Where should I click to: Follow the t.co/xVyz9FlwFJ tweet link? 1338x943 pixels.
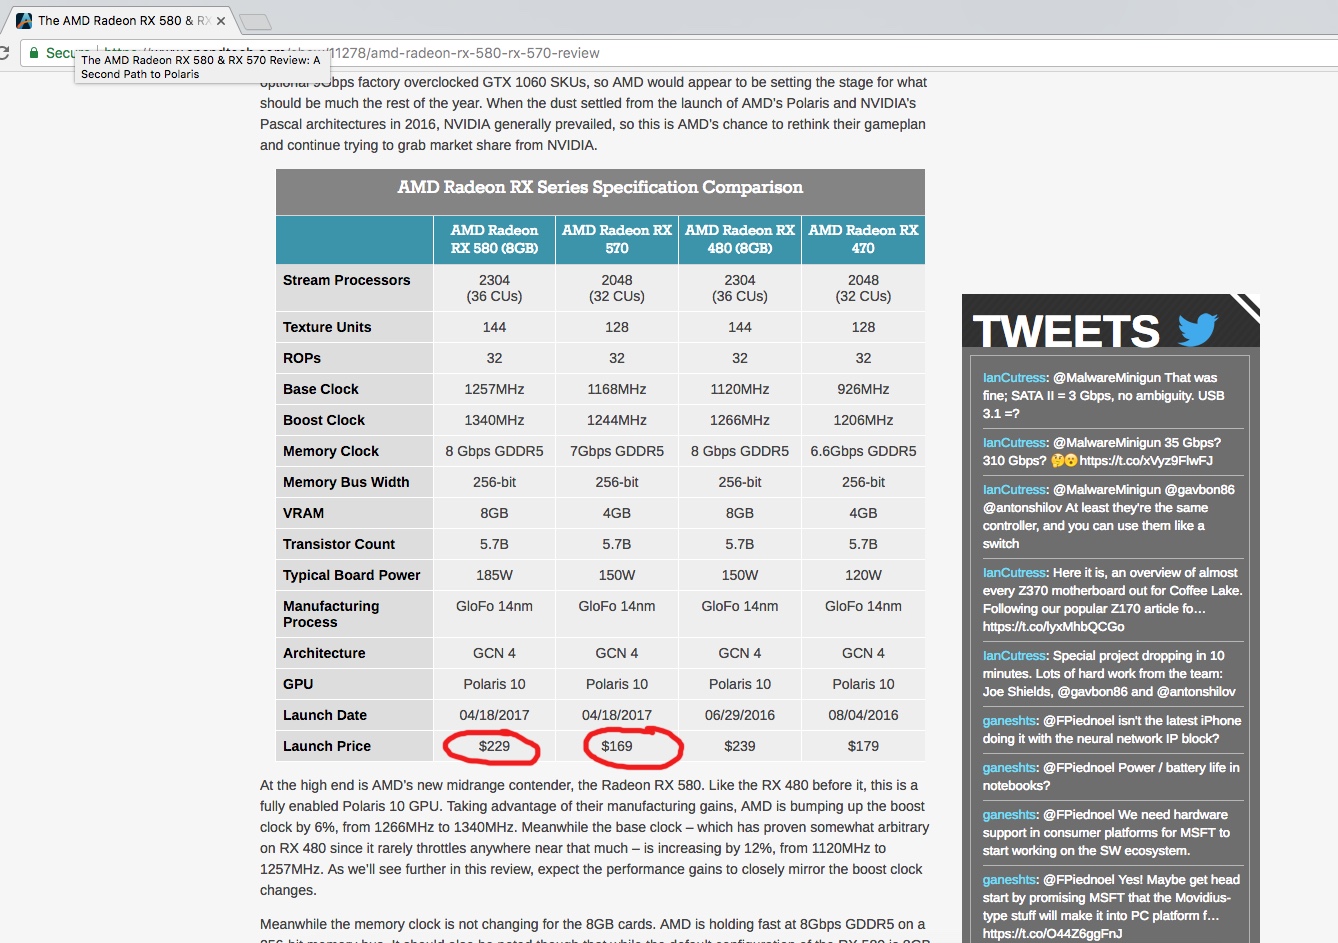click(x=1146, y=461)
